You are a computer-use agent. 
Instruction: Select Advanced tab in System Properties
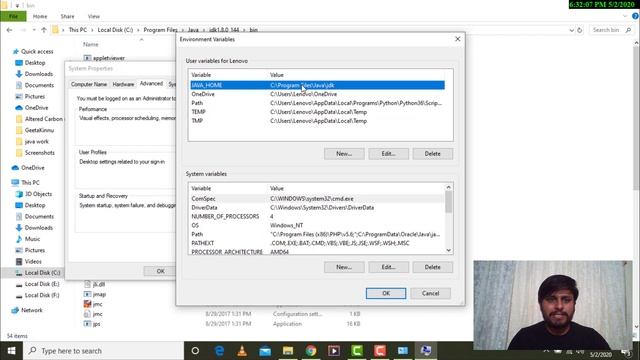151,83
